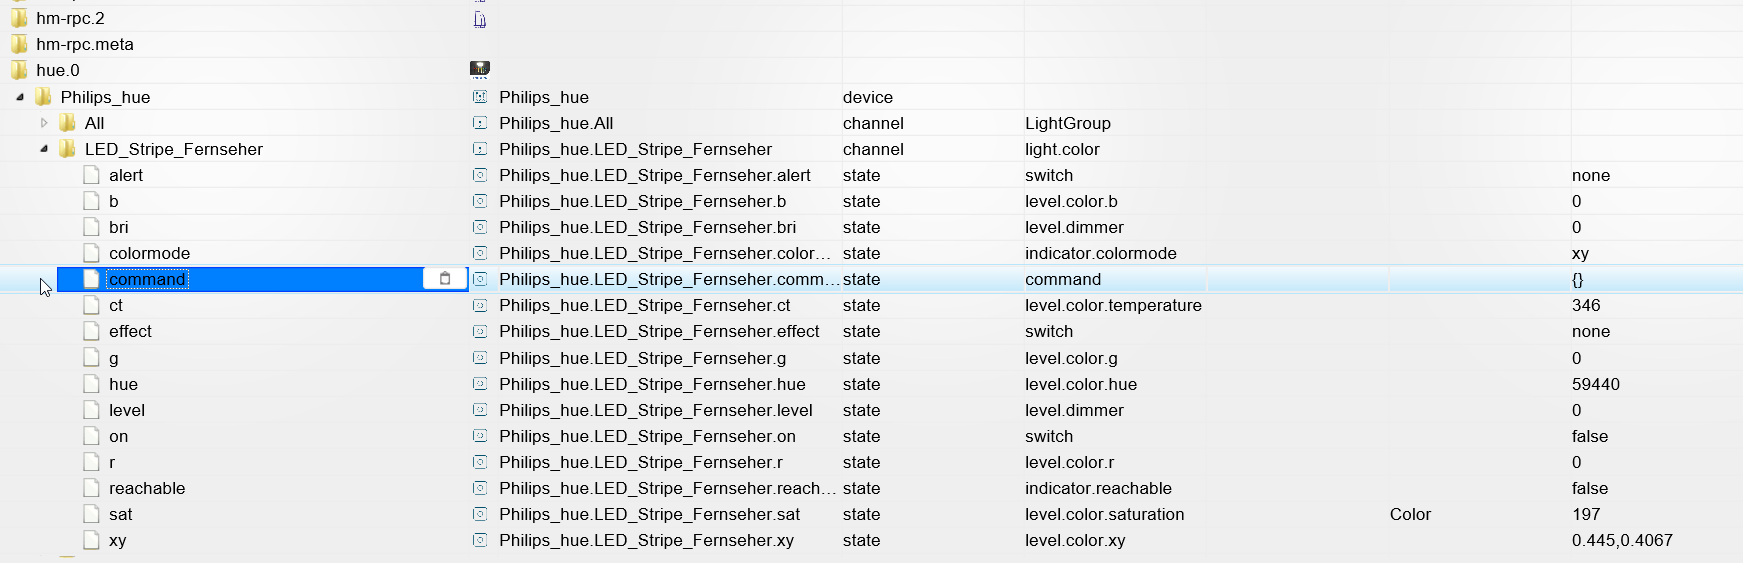Viewport: 1743px width, 563px height.
Task: Click the file icon of the effect state
Action: 92,331
